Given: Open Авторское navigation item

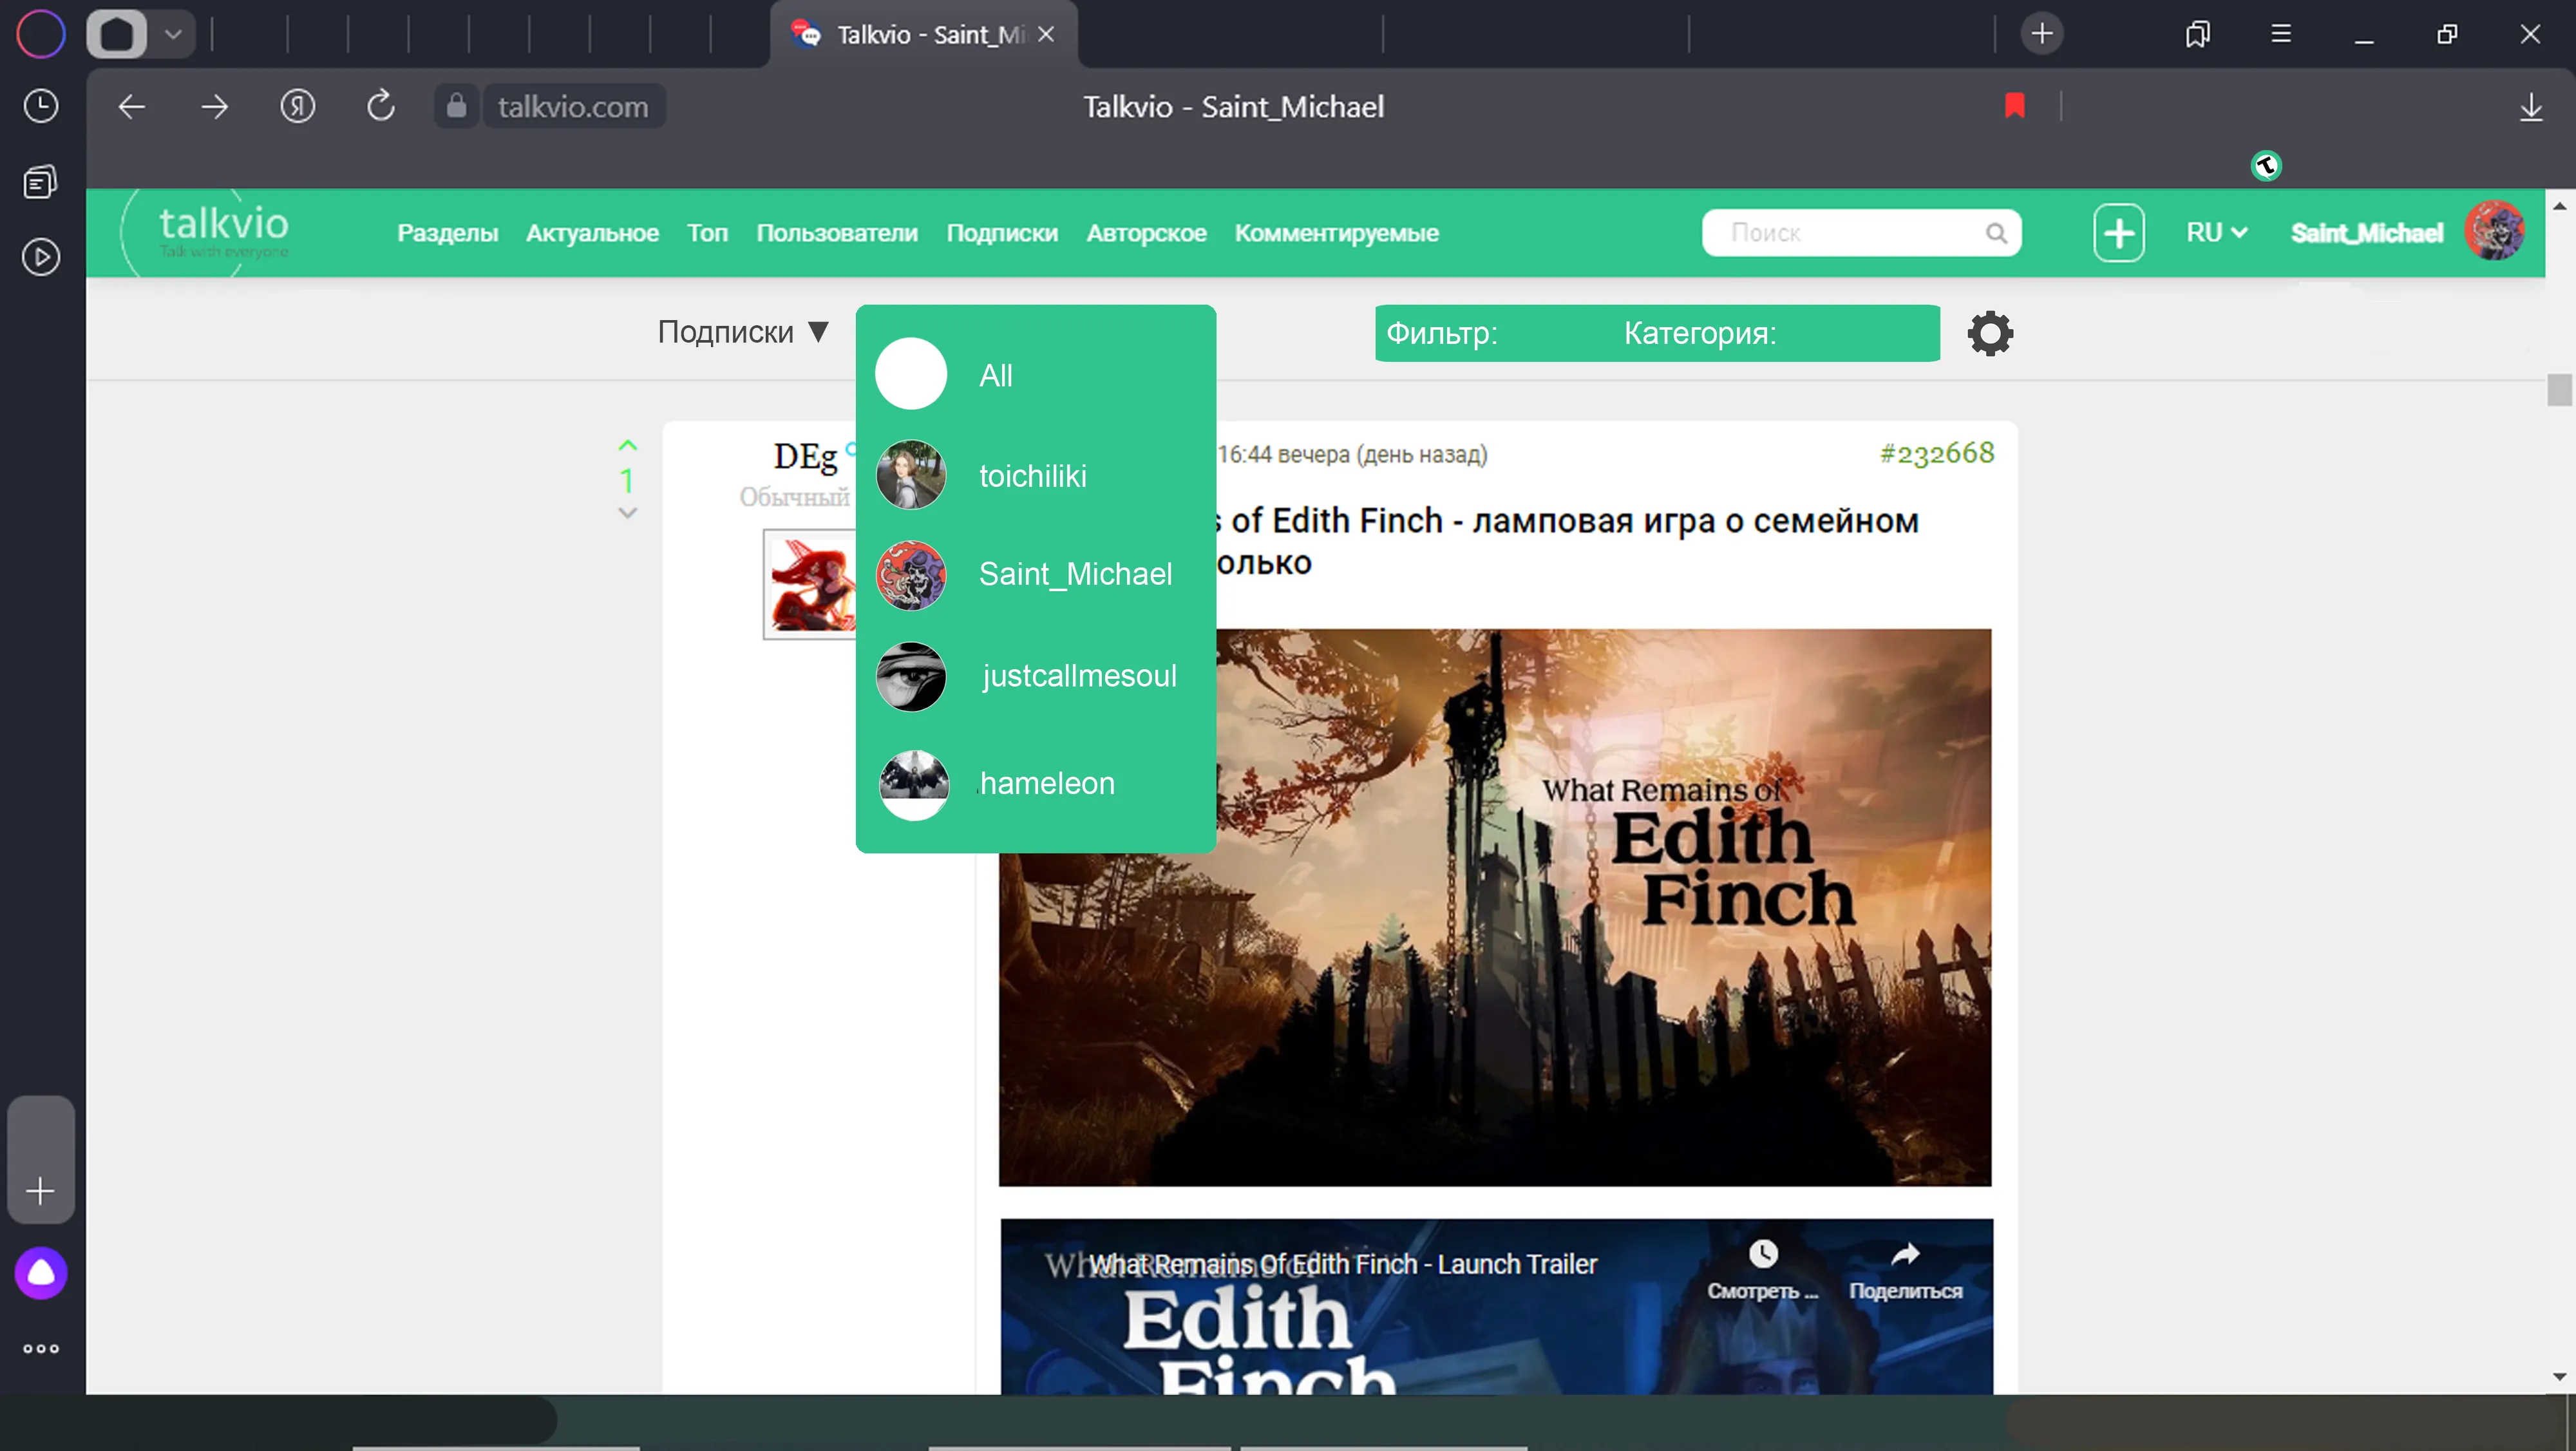Looking at the screenshot, I should click(1146, 233).
